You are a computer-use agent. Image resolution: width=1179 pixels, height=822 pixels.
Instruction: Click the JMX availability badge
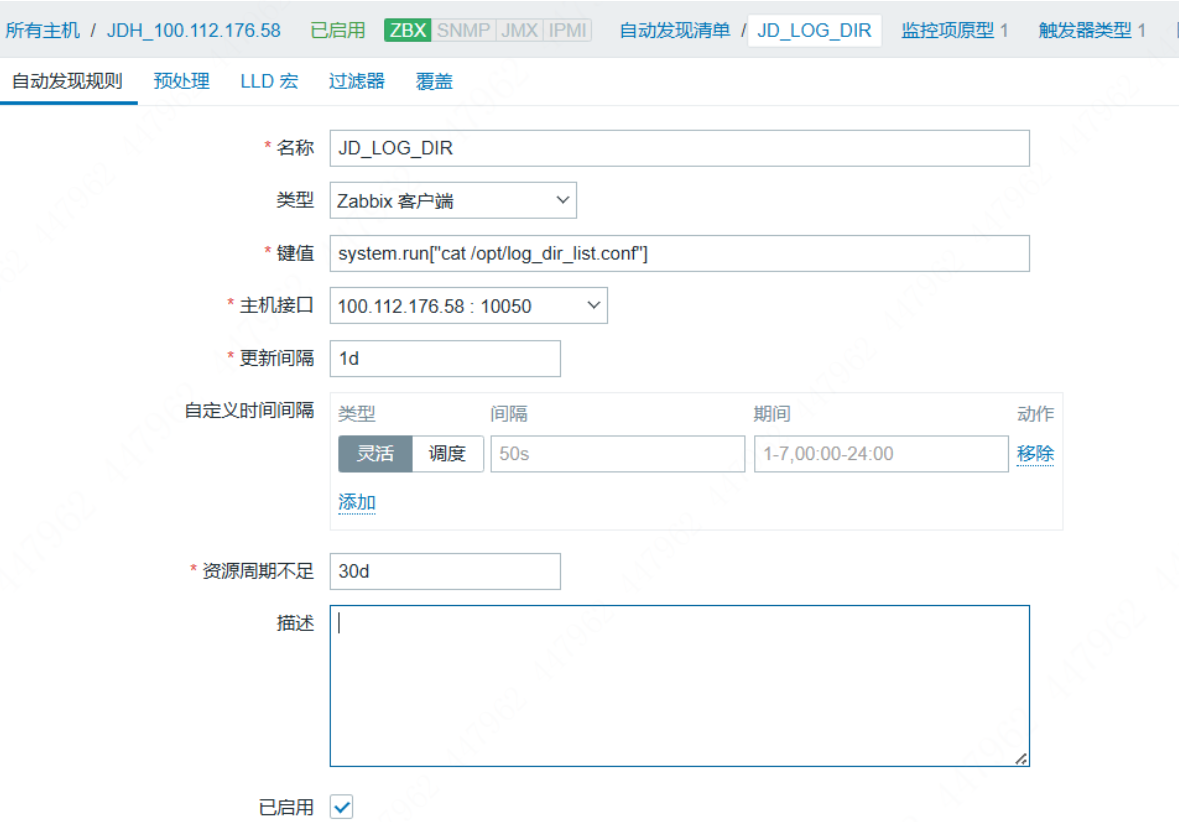coord(519,30)
